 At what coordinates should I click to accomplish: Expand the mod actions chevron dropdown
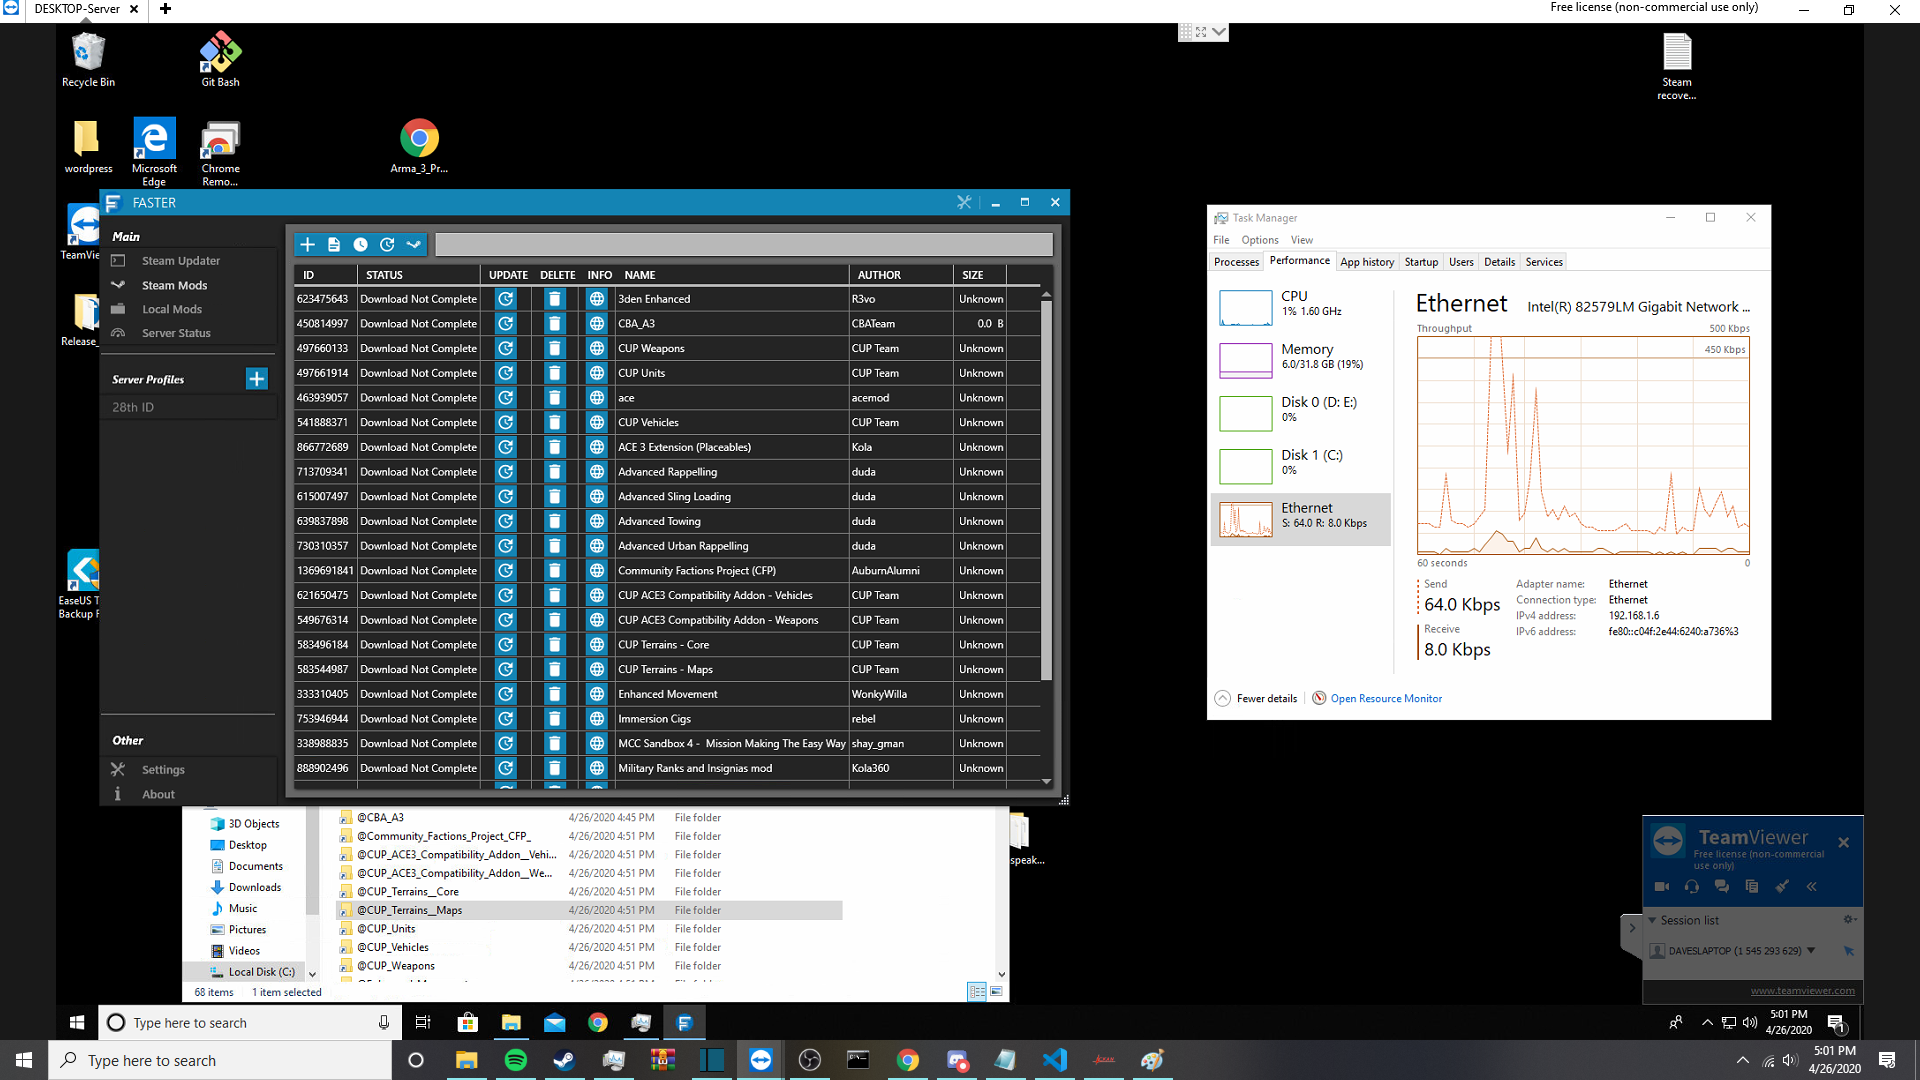414,244
